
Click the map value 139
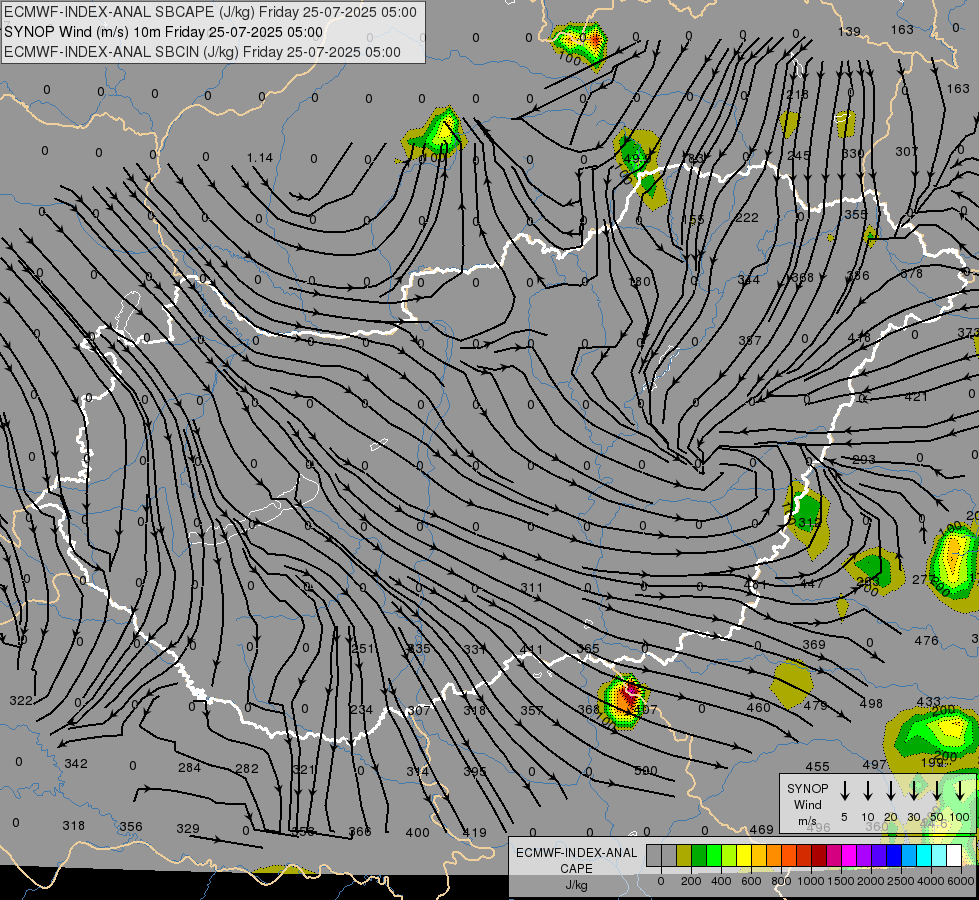[849, 32]
